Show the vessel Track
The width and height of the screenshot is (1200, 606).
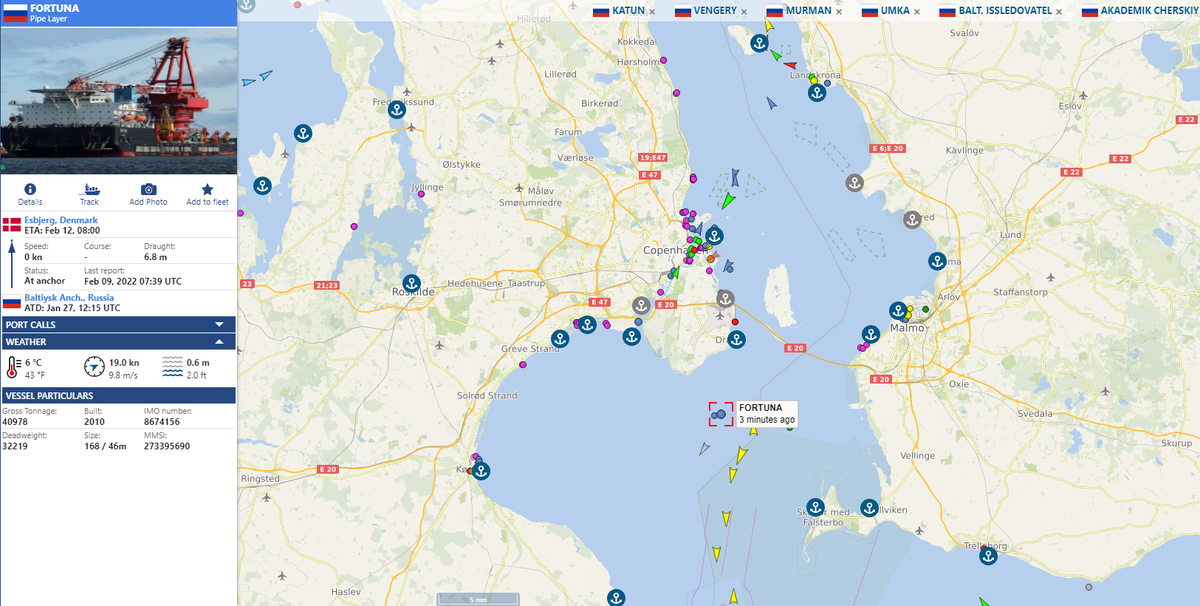[x=89, y=194]
